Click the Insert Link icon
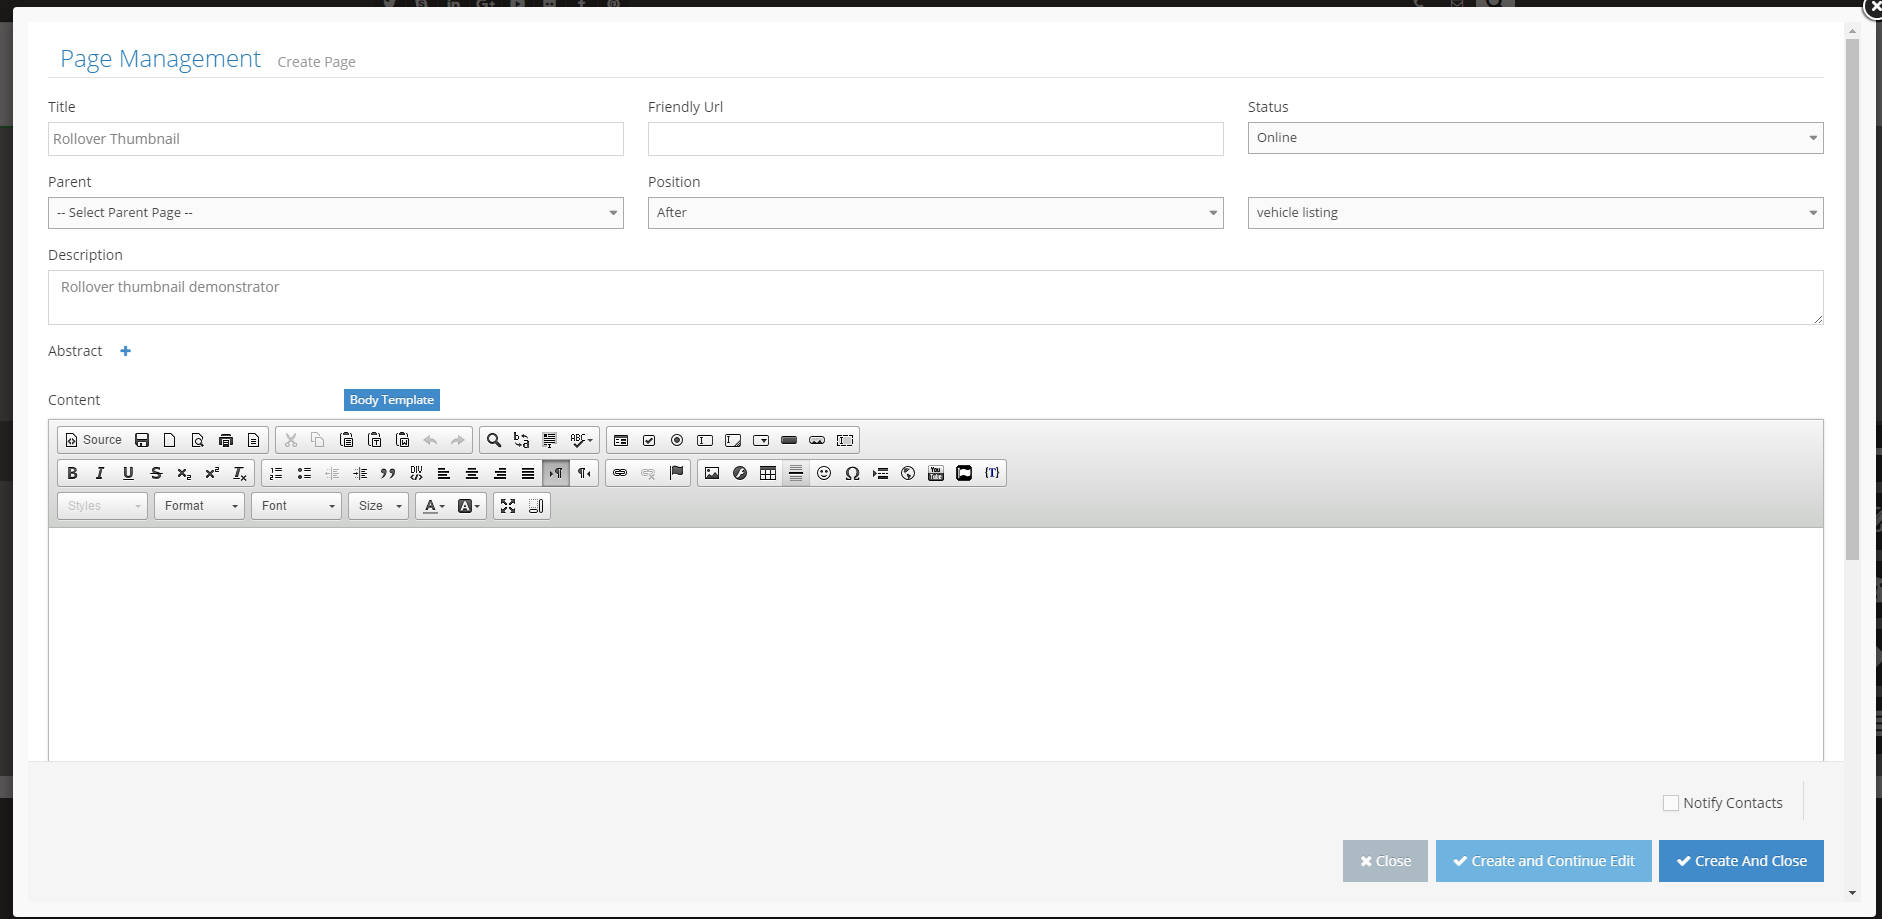 coord(620,473)
